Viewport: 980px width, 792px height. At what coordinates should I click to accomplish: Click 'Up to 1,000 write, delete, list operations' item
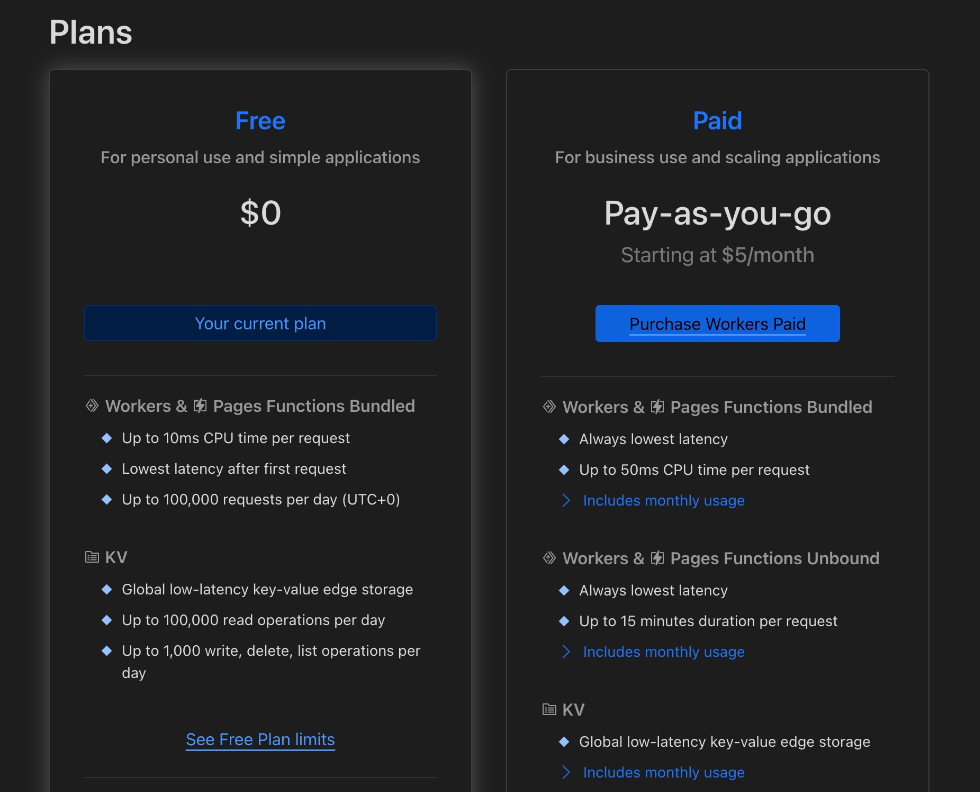pyautogui.click(x=271, y=662)
